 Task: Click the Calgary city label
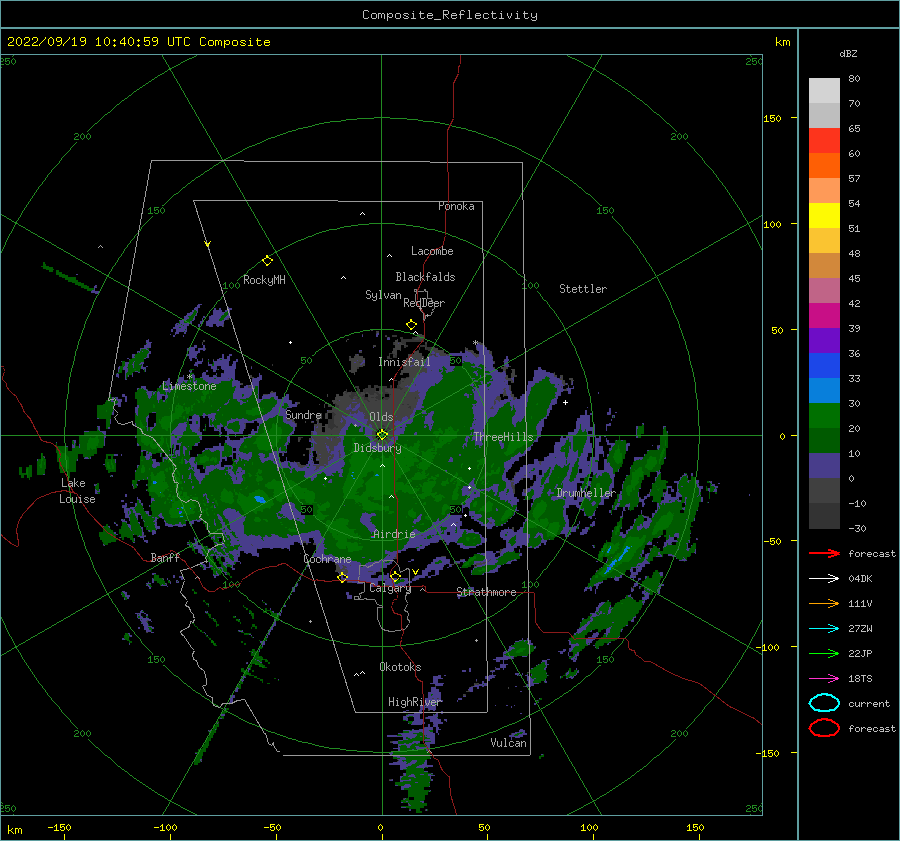click(390, 588)
